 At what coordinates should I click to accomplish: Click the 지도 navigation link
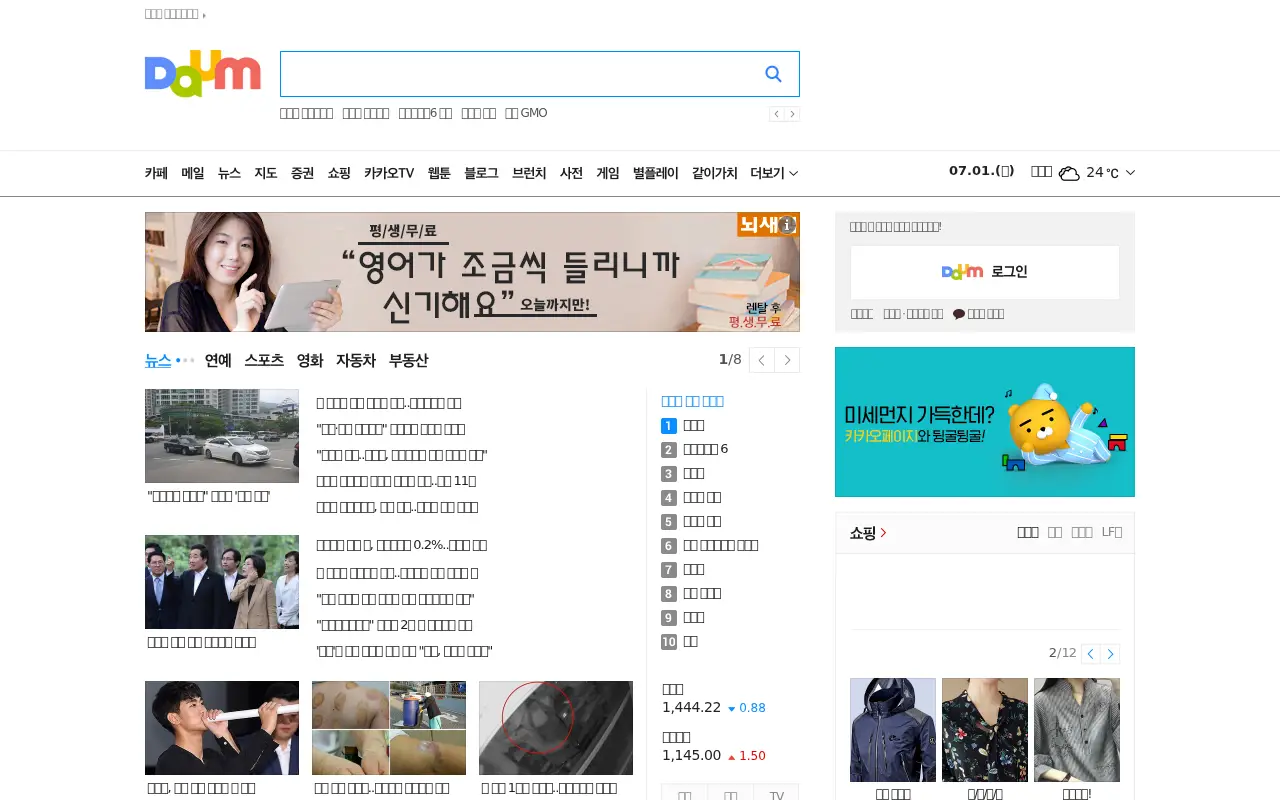pos(265,173)
